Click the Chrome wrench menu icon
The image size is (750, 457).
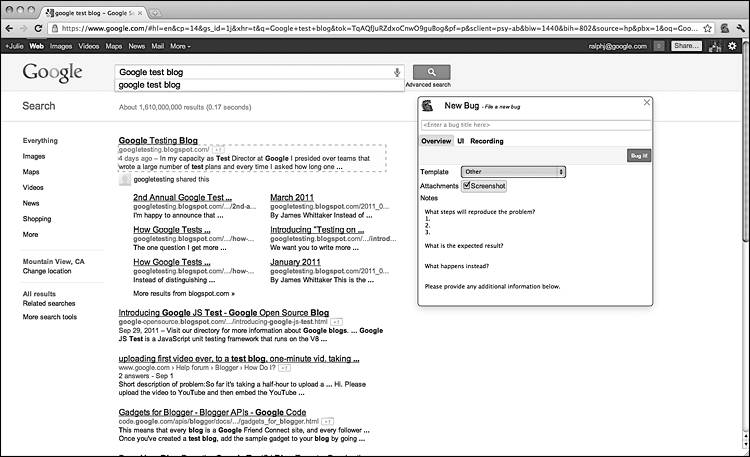[741, 29]
